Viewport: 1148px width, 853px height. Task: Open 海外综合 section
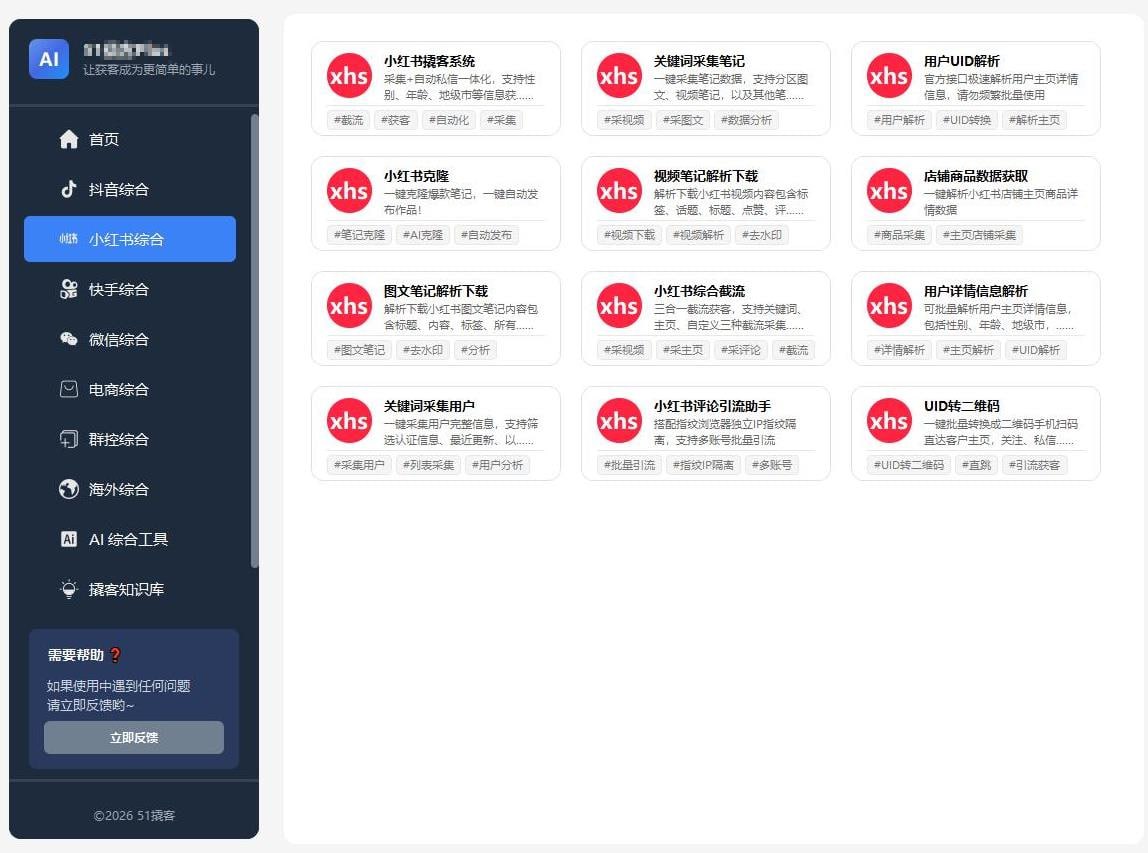130,489
